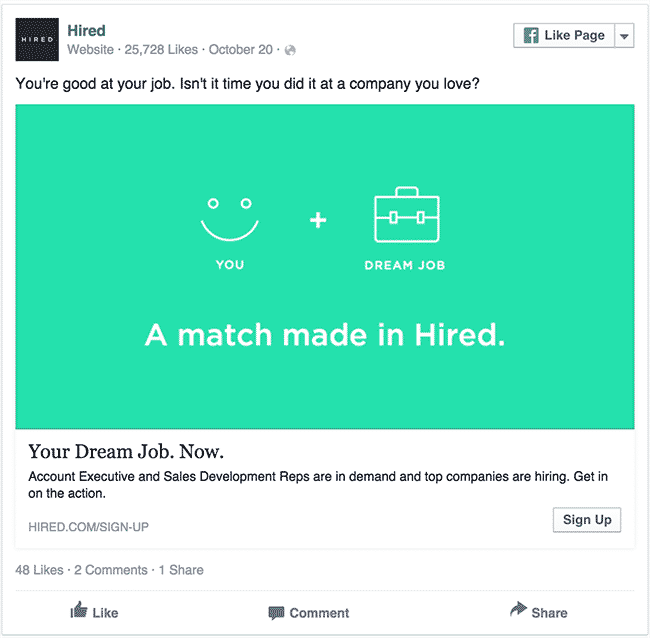Click the Sign Up button
The width and height of the screenshot is (650, 638).
587,520
